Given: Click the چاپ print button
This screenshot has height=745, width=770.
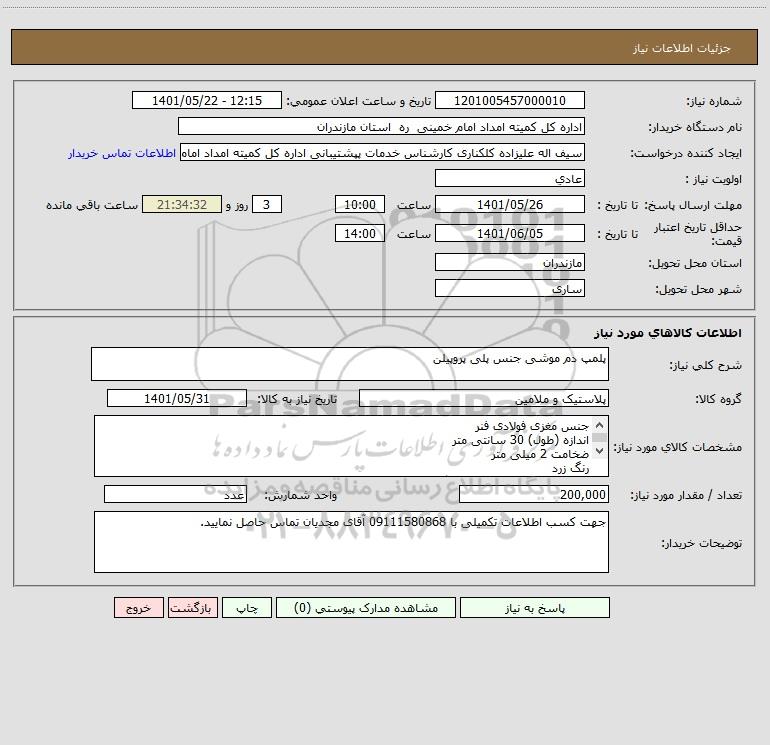Looking at the screenshot, I should point(247,608).
